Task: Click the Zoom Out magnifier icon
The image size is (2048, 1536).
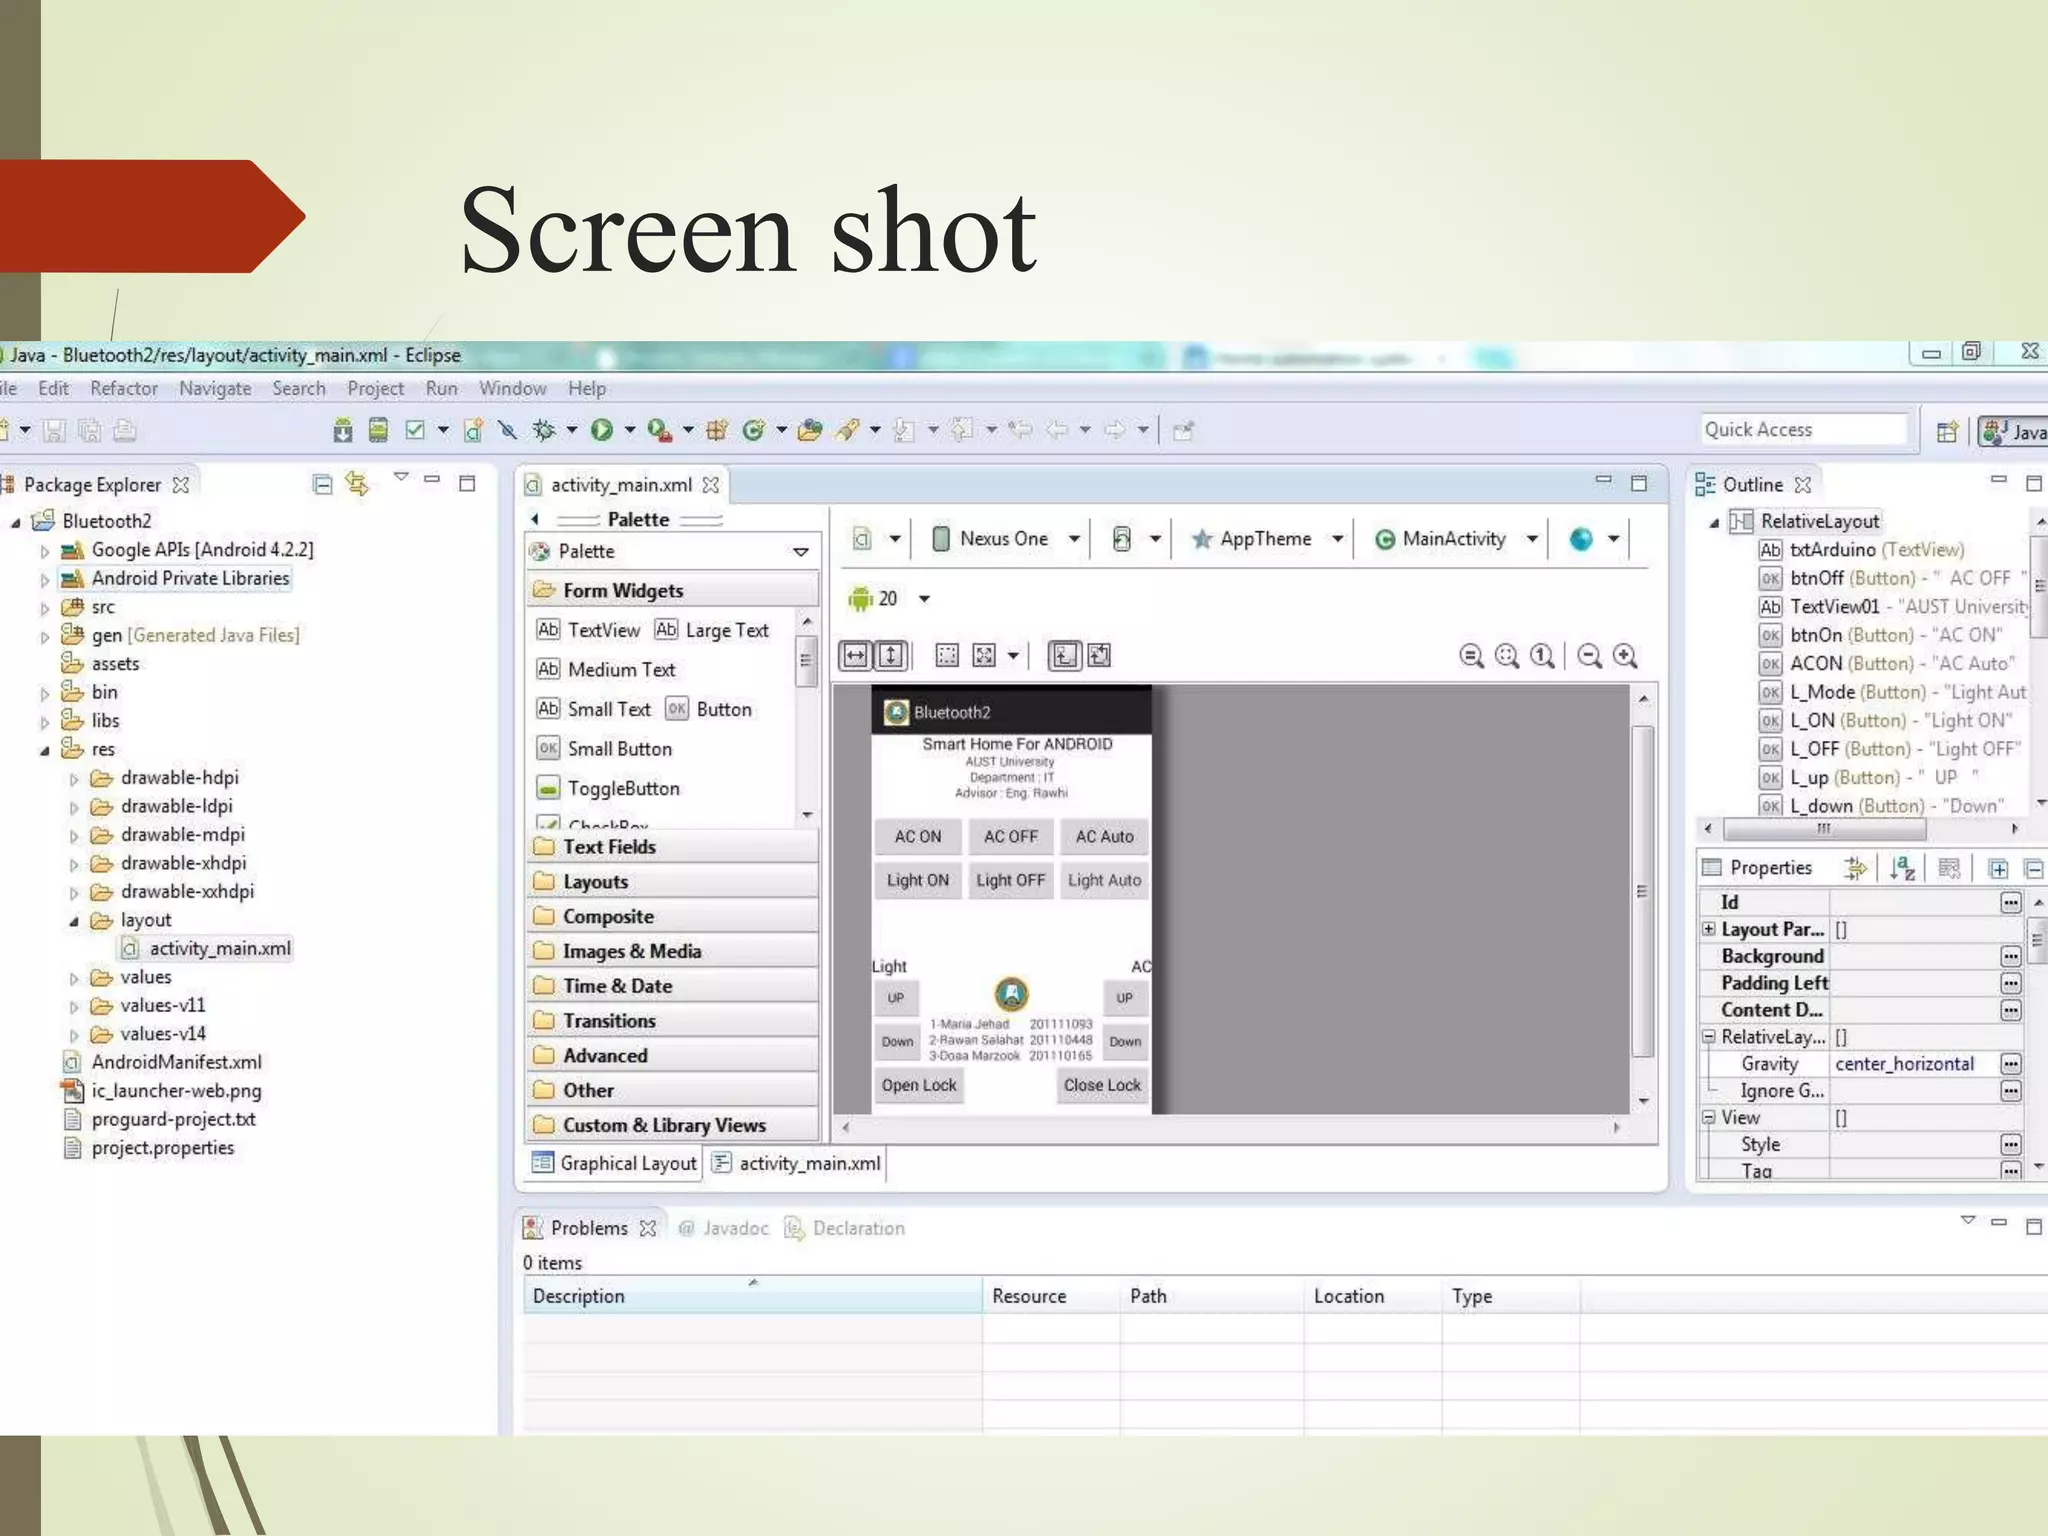Action: 1589,656
